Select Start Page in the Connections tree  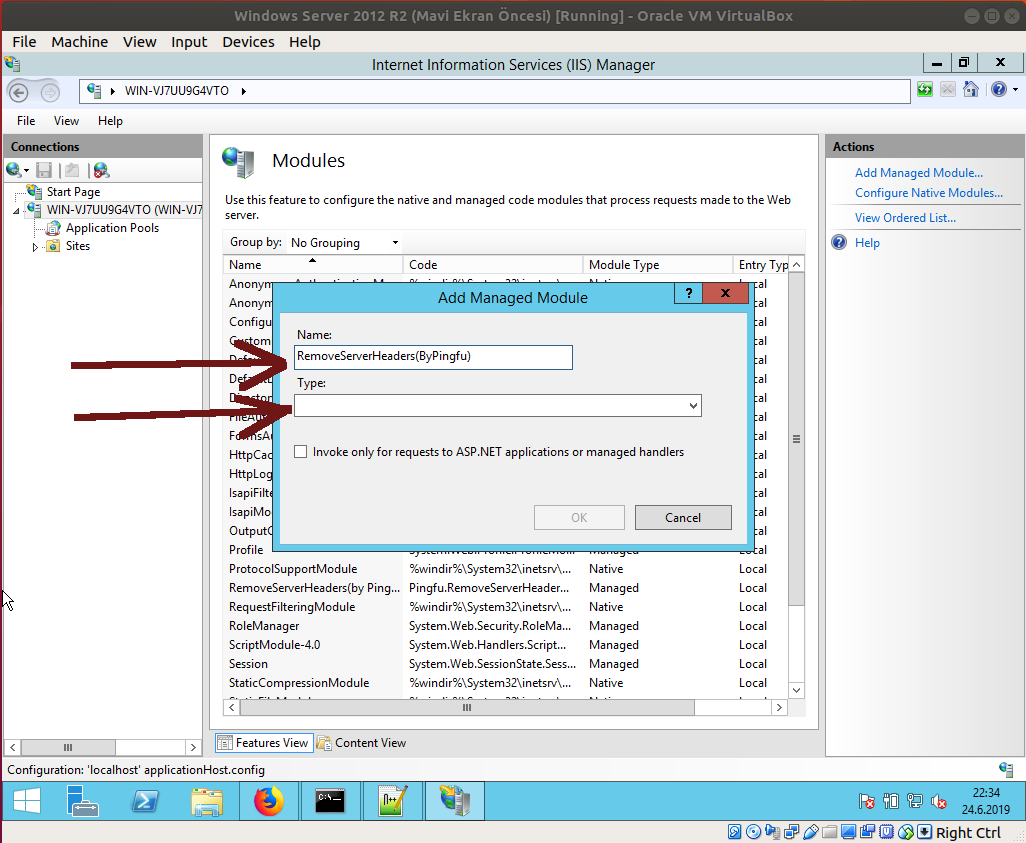pyautogui.click(x=73, y=192)
